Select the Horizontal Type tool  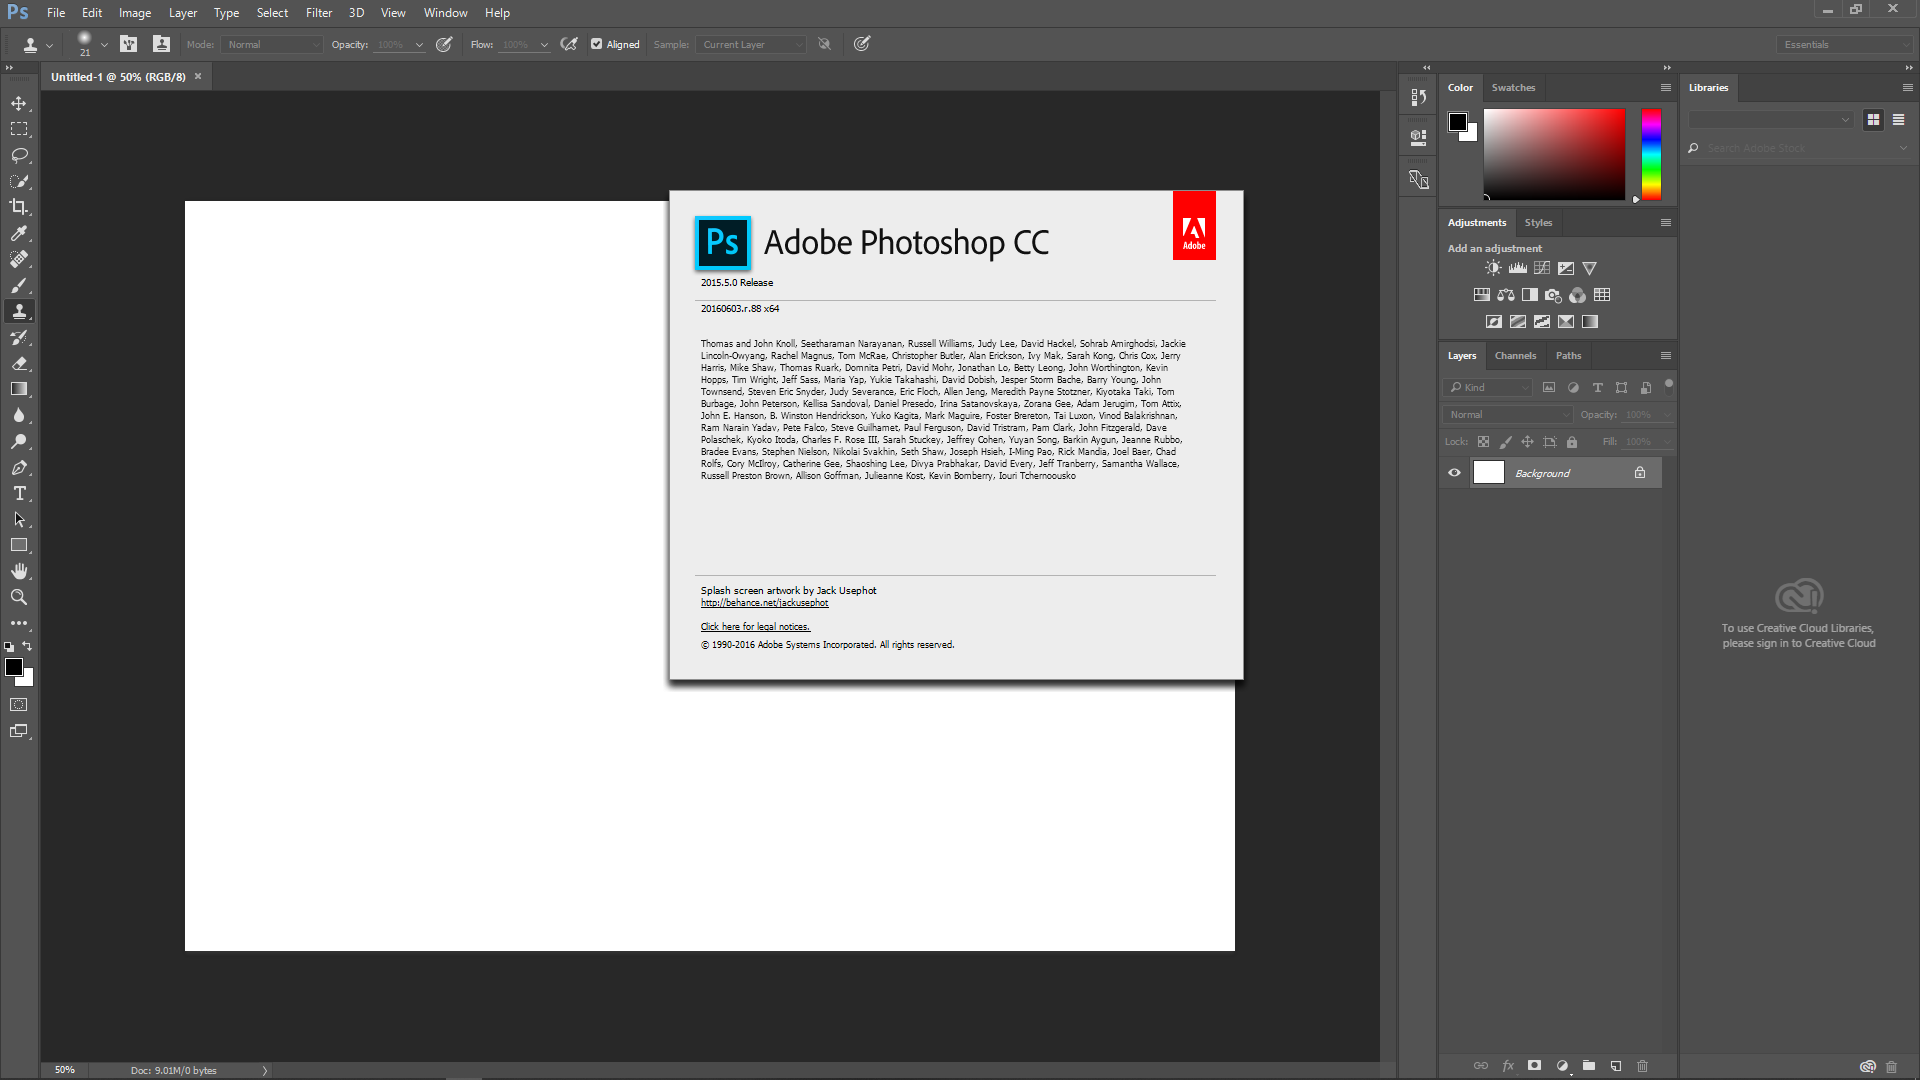coord(19,493)
